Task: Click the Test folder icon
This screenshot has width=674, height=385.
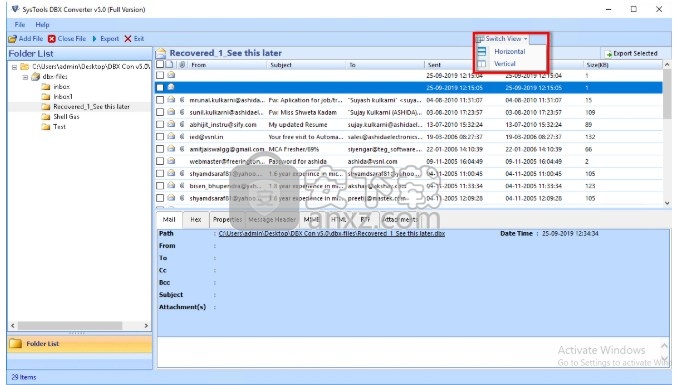Action: [x=46, y=127]
